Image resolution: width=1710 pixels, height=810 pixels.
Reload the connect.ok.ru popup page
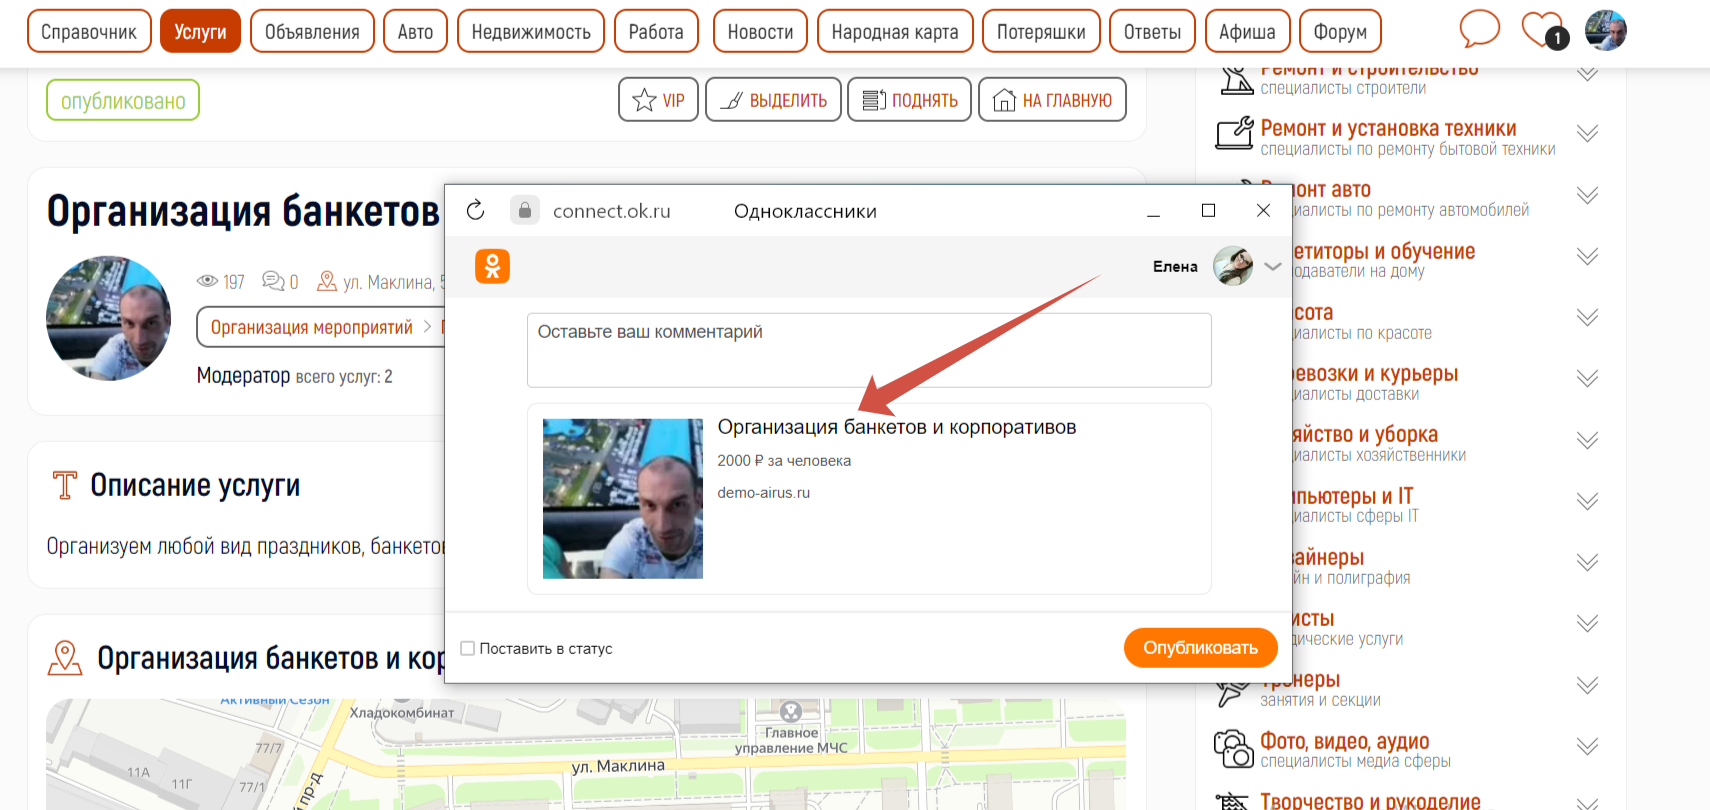pos(476,210)
